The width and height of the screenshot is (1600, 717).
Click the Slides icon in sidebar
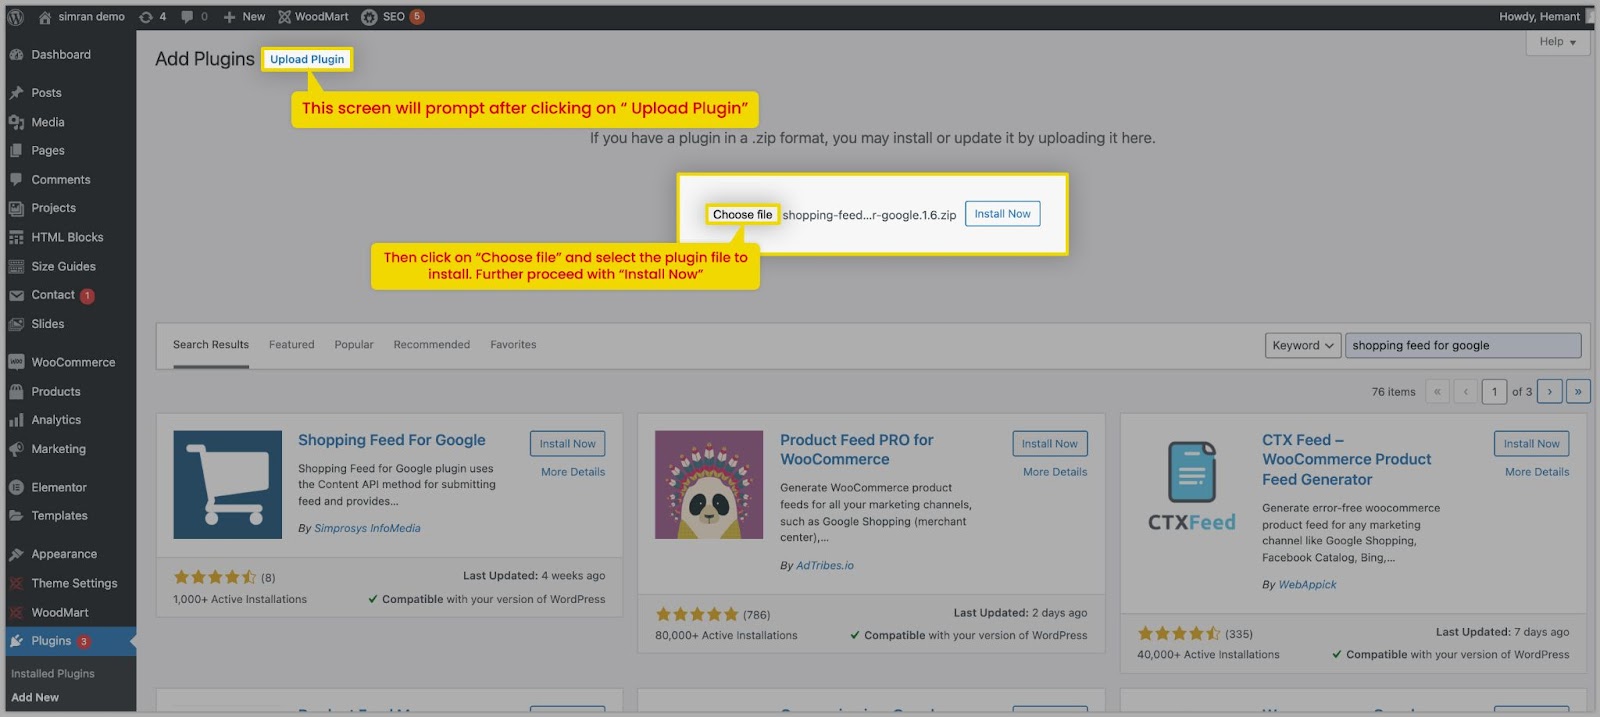pyautogui.click(x=16, y=324)
